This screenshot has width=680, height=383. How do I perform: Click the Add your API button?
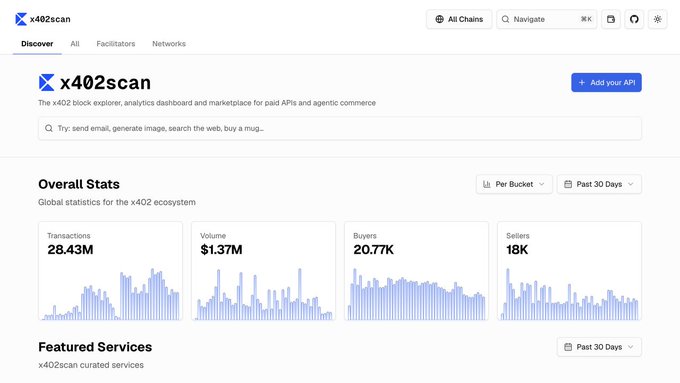point(606,82)
